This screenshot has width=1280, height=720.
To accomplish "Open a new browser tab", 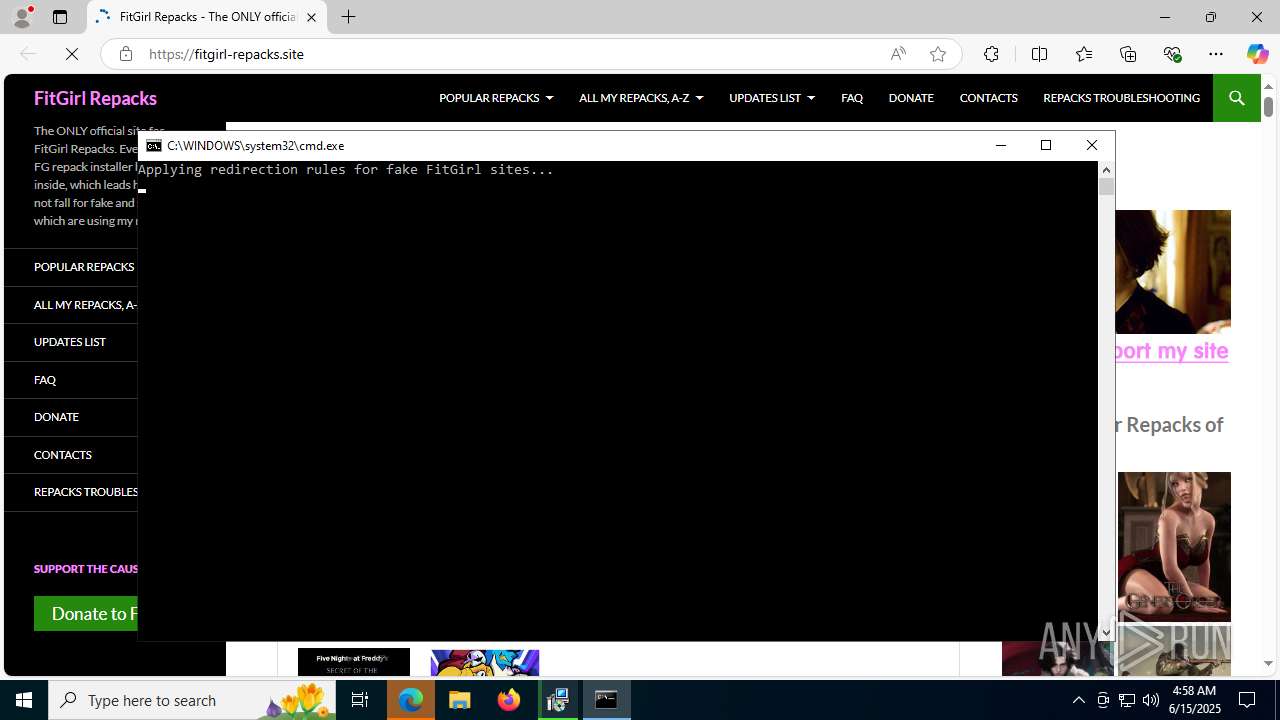I will pos(348,17).
